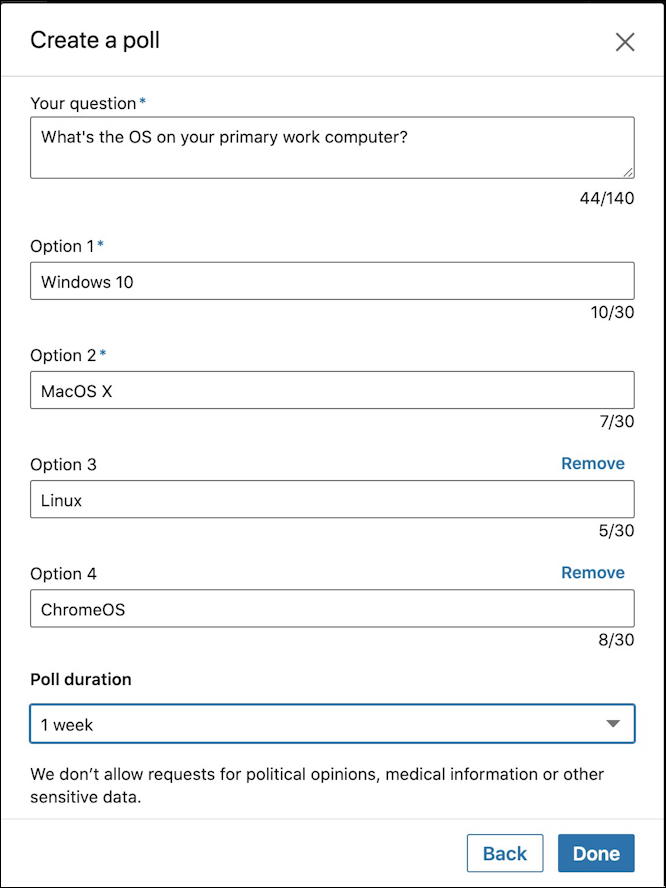This screenshot has width=666, height=888.
Task: Click the X icon in the dialog header
Action: click(625, 42)
